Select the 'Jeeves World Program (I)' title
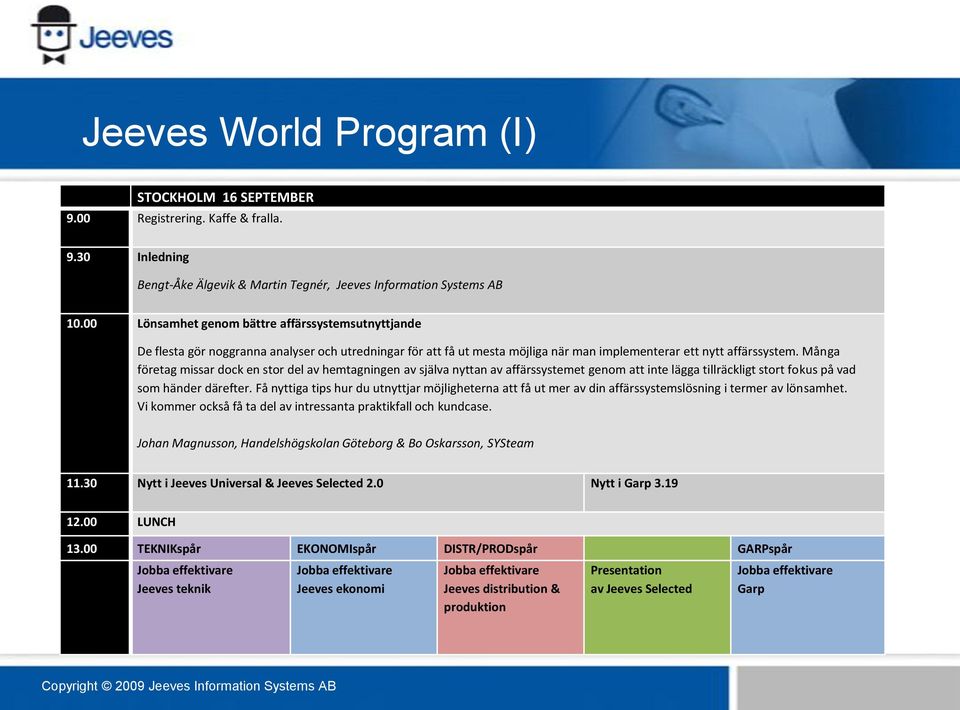960x710 pixels. 309,132
